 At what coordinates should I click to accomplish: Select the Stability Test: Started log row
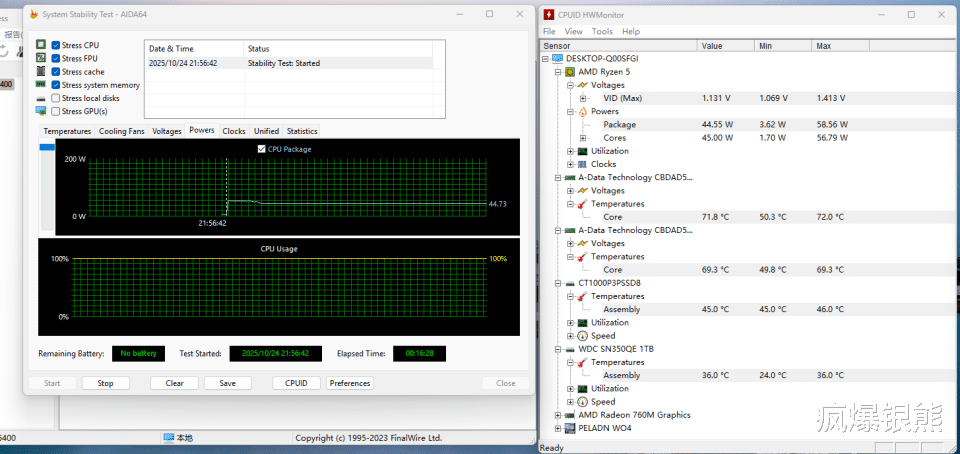point(289,63)
